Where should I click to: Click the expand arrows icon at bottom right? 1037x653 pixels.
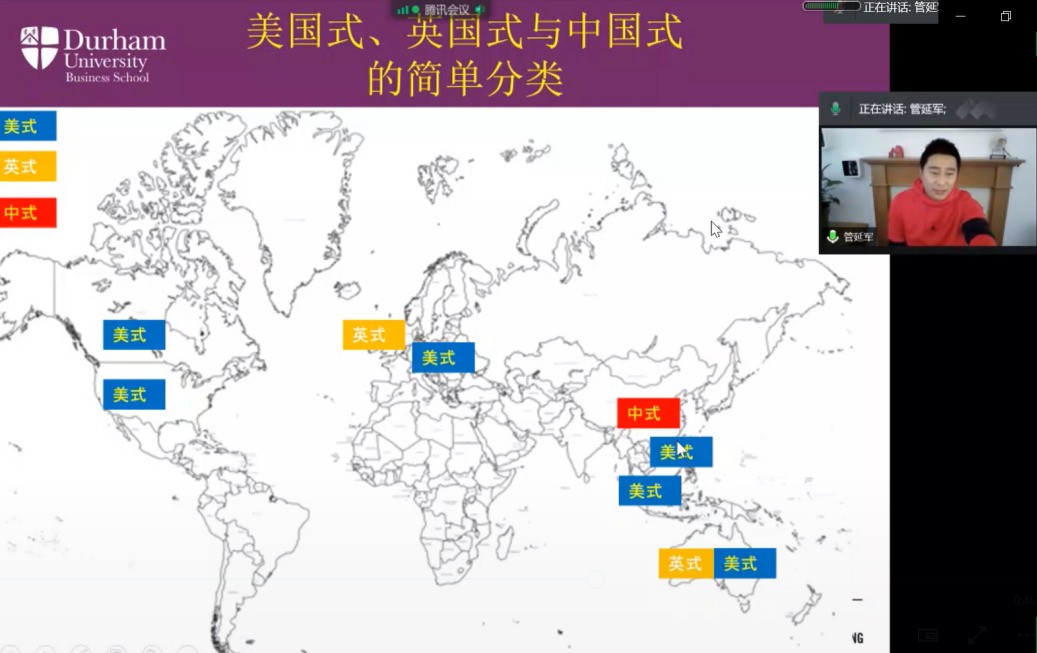(x=977, y=635)
